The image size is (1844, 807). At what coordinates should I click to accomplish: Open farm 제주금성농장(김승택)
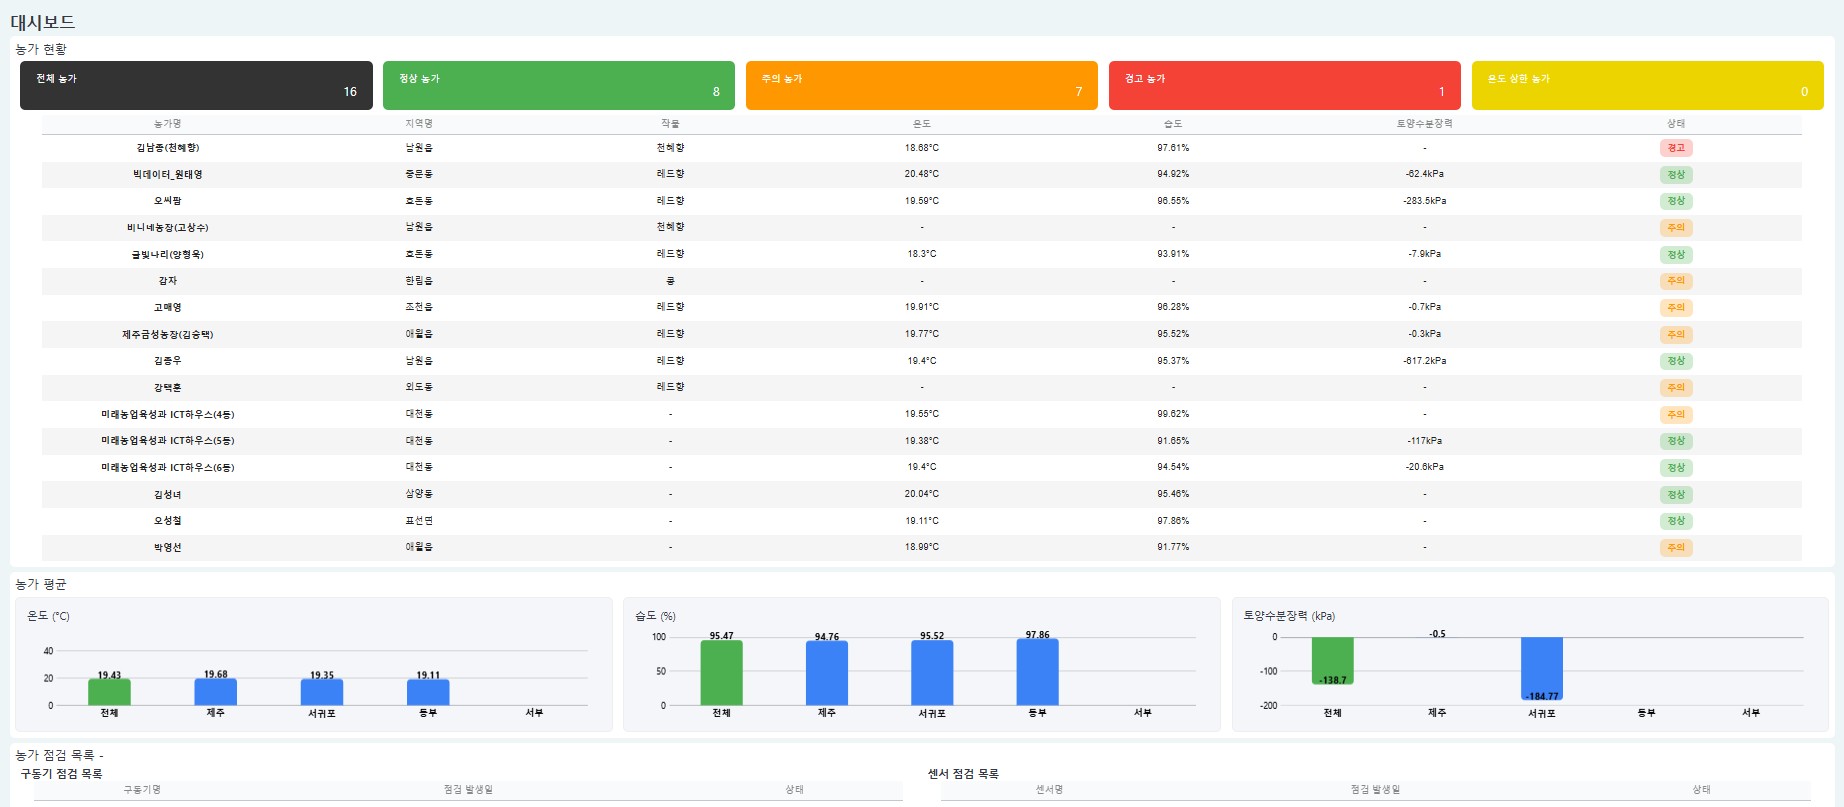(168, 334)
